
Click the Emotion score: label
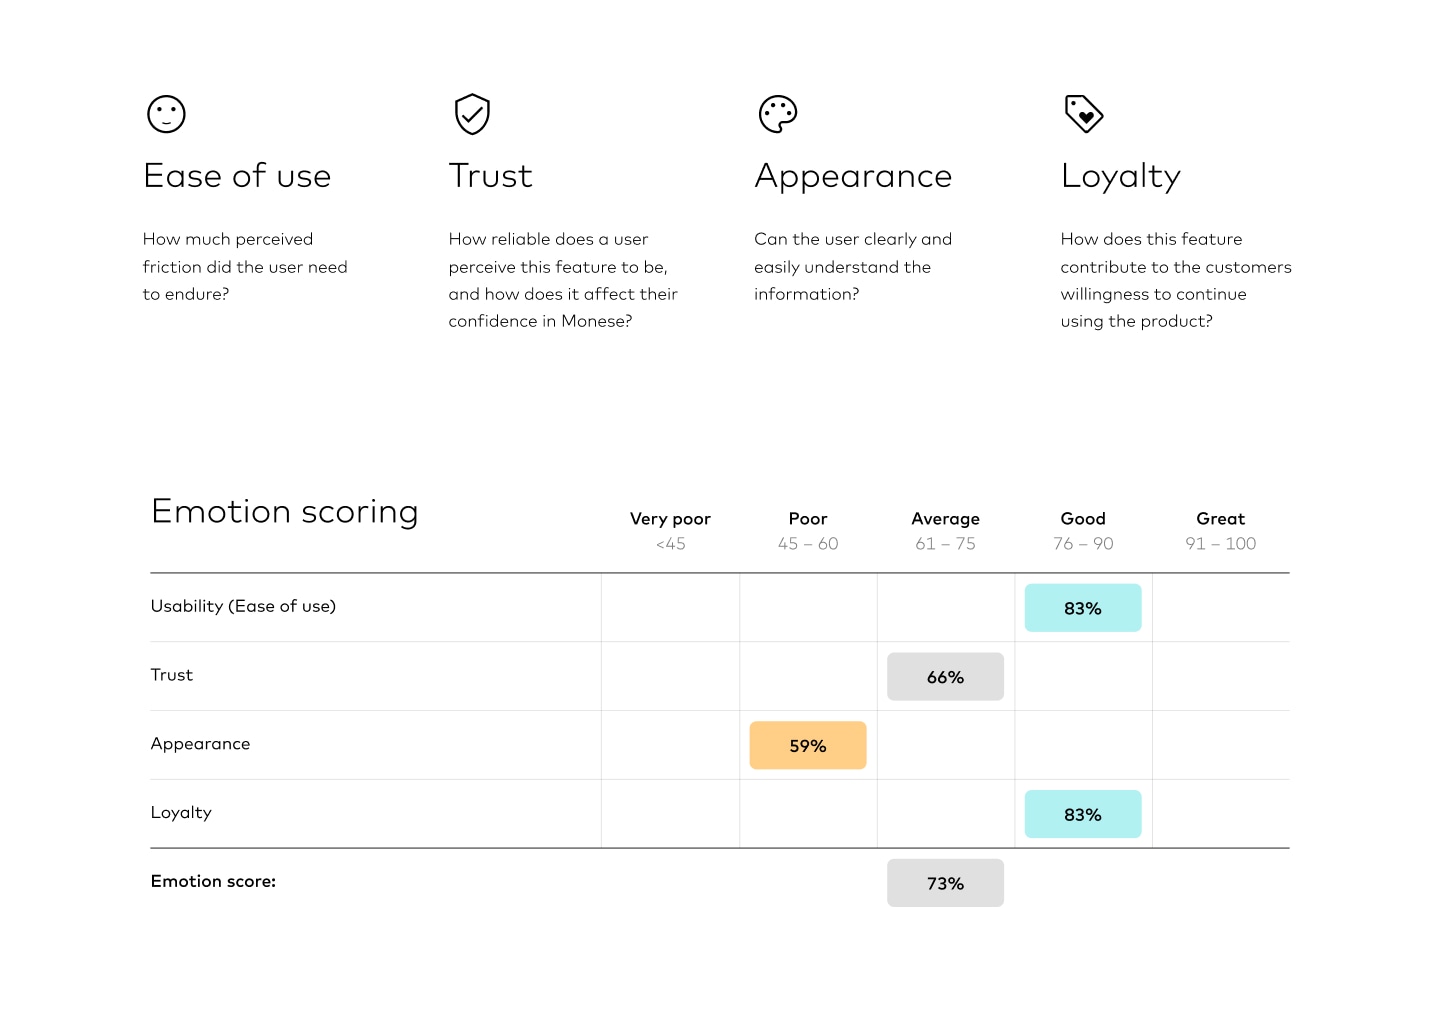pyautogui.click(x=213, y=881)
